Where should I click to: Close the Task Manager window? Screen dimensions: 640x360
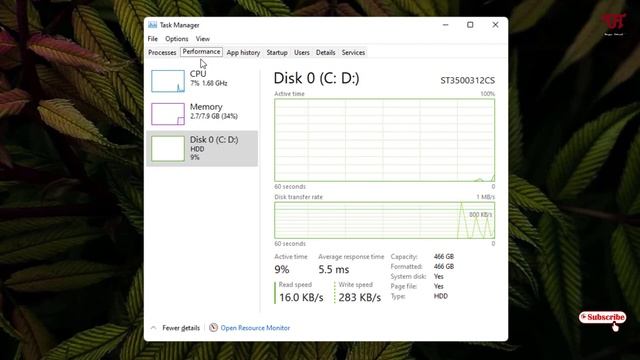pos(495,25)
